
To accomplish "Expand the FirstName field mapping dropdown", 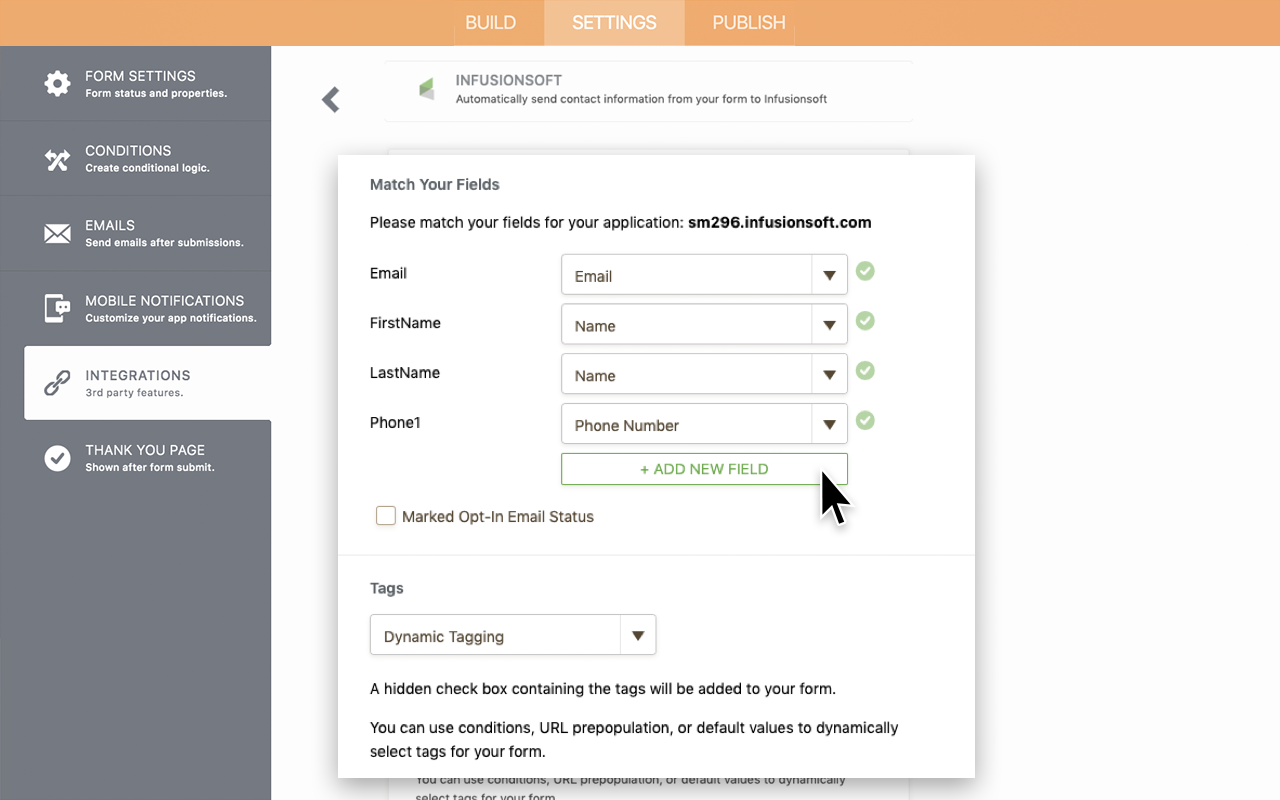I will [x=704, y=325].
